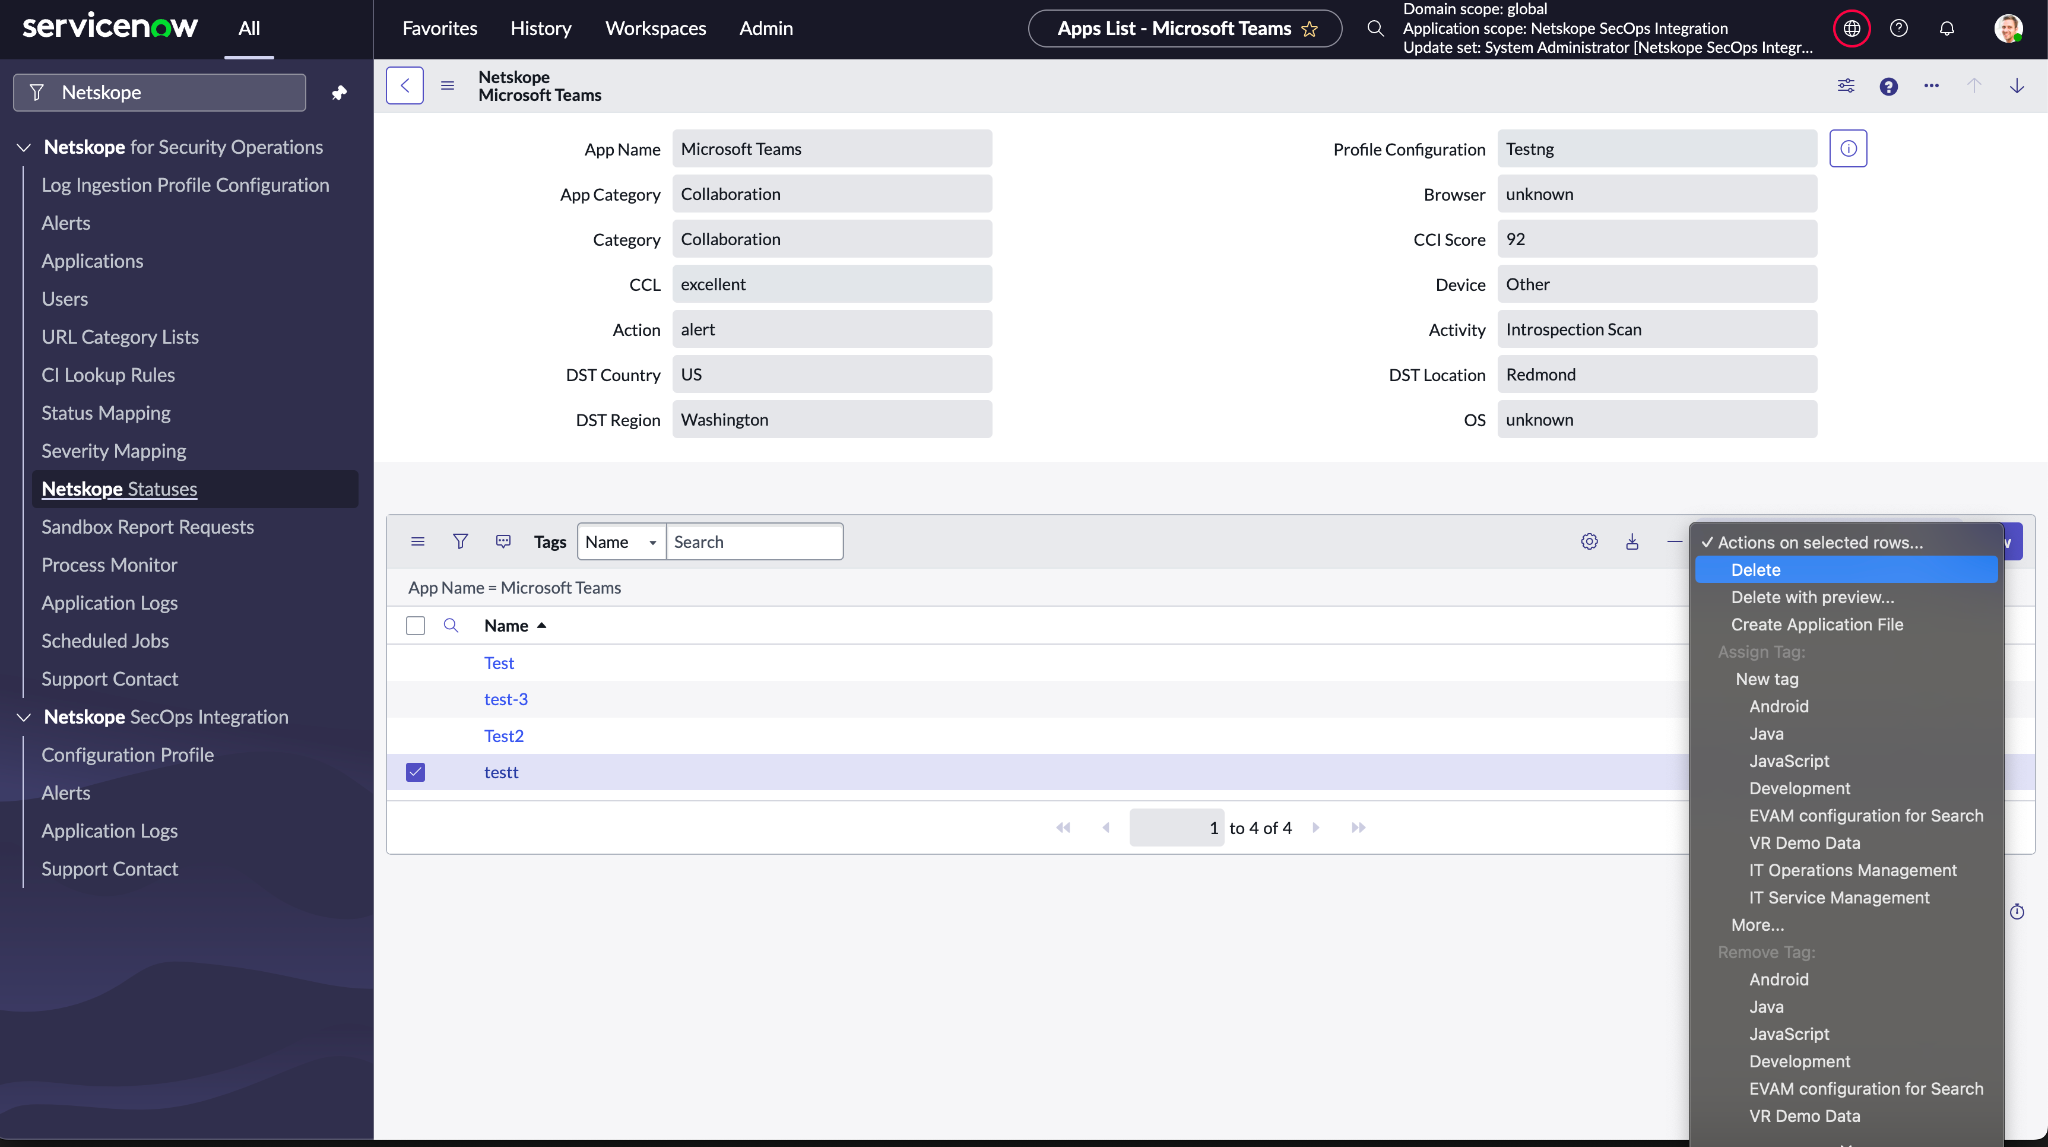Click the App Name field

[x=832, y=149]
